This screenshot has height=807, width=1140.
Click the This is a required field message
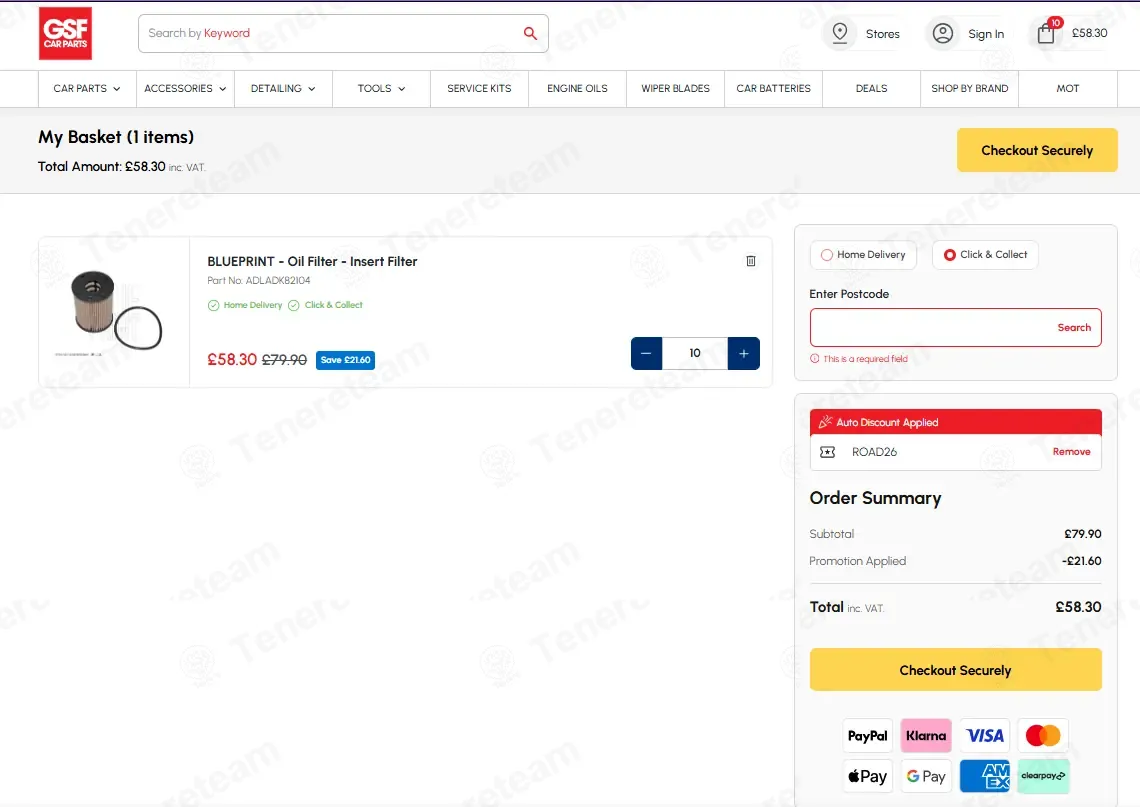tap(865, 359)
